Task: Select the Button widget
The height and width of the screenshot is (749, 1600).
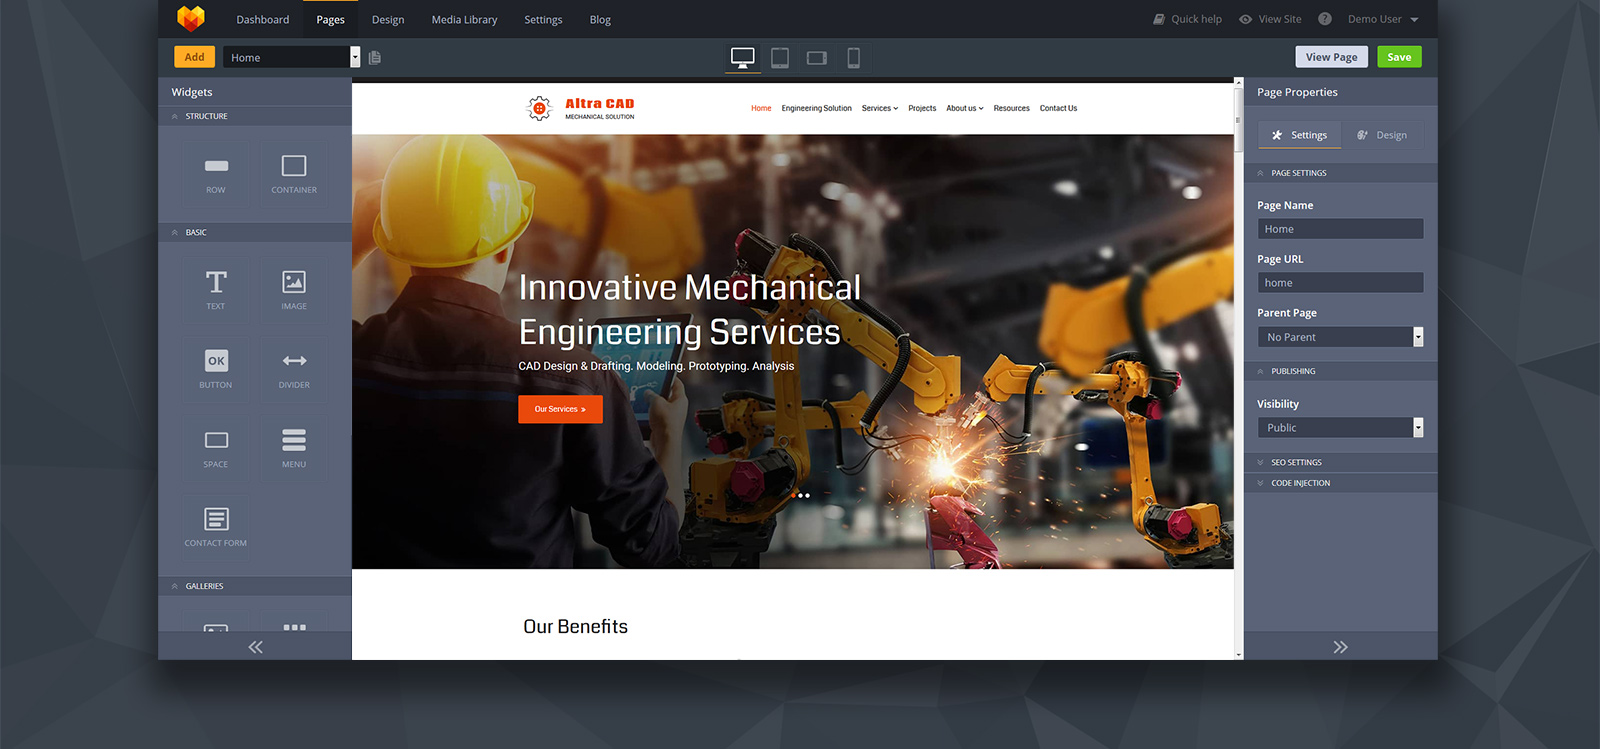Action: point(216,368)
